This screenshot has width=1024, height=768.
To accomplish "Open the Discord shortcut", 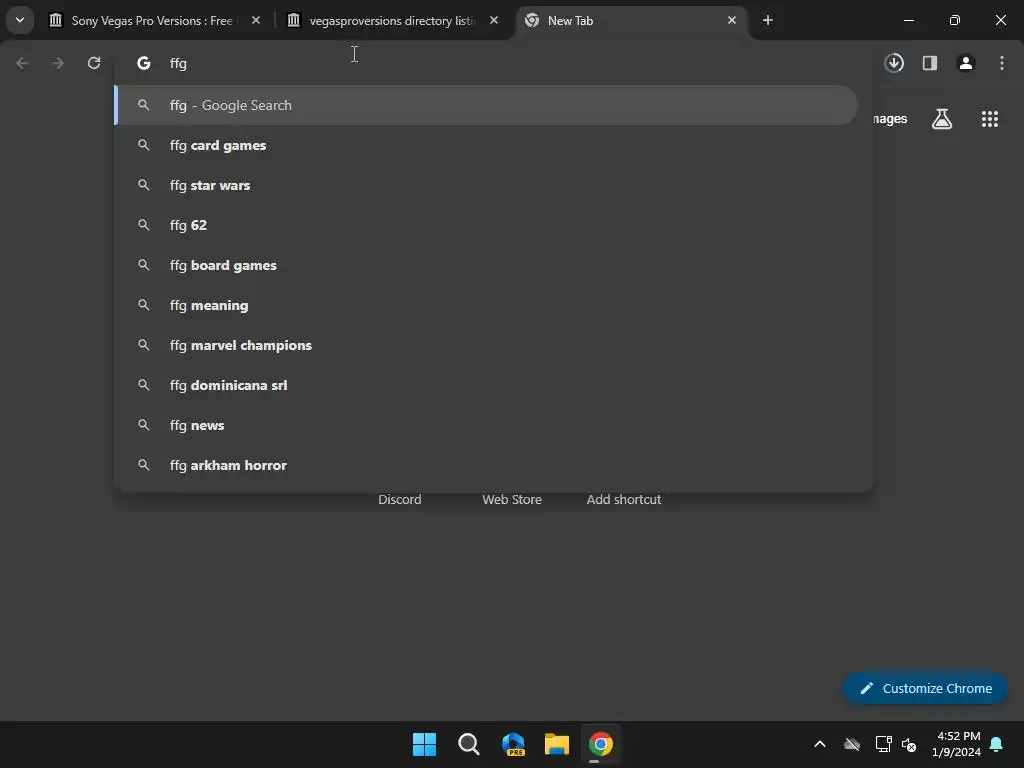I will click(x=400, y=499).
